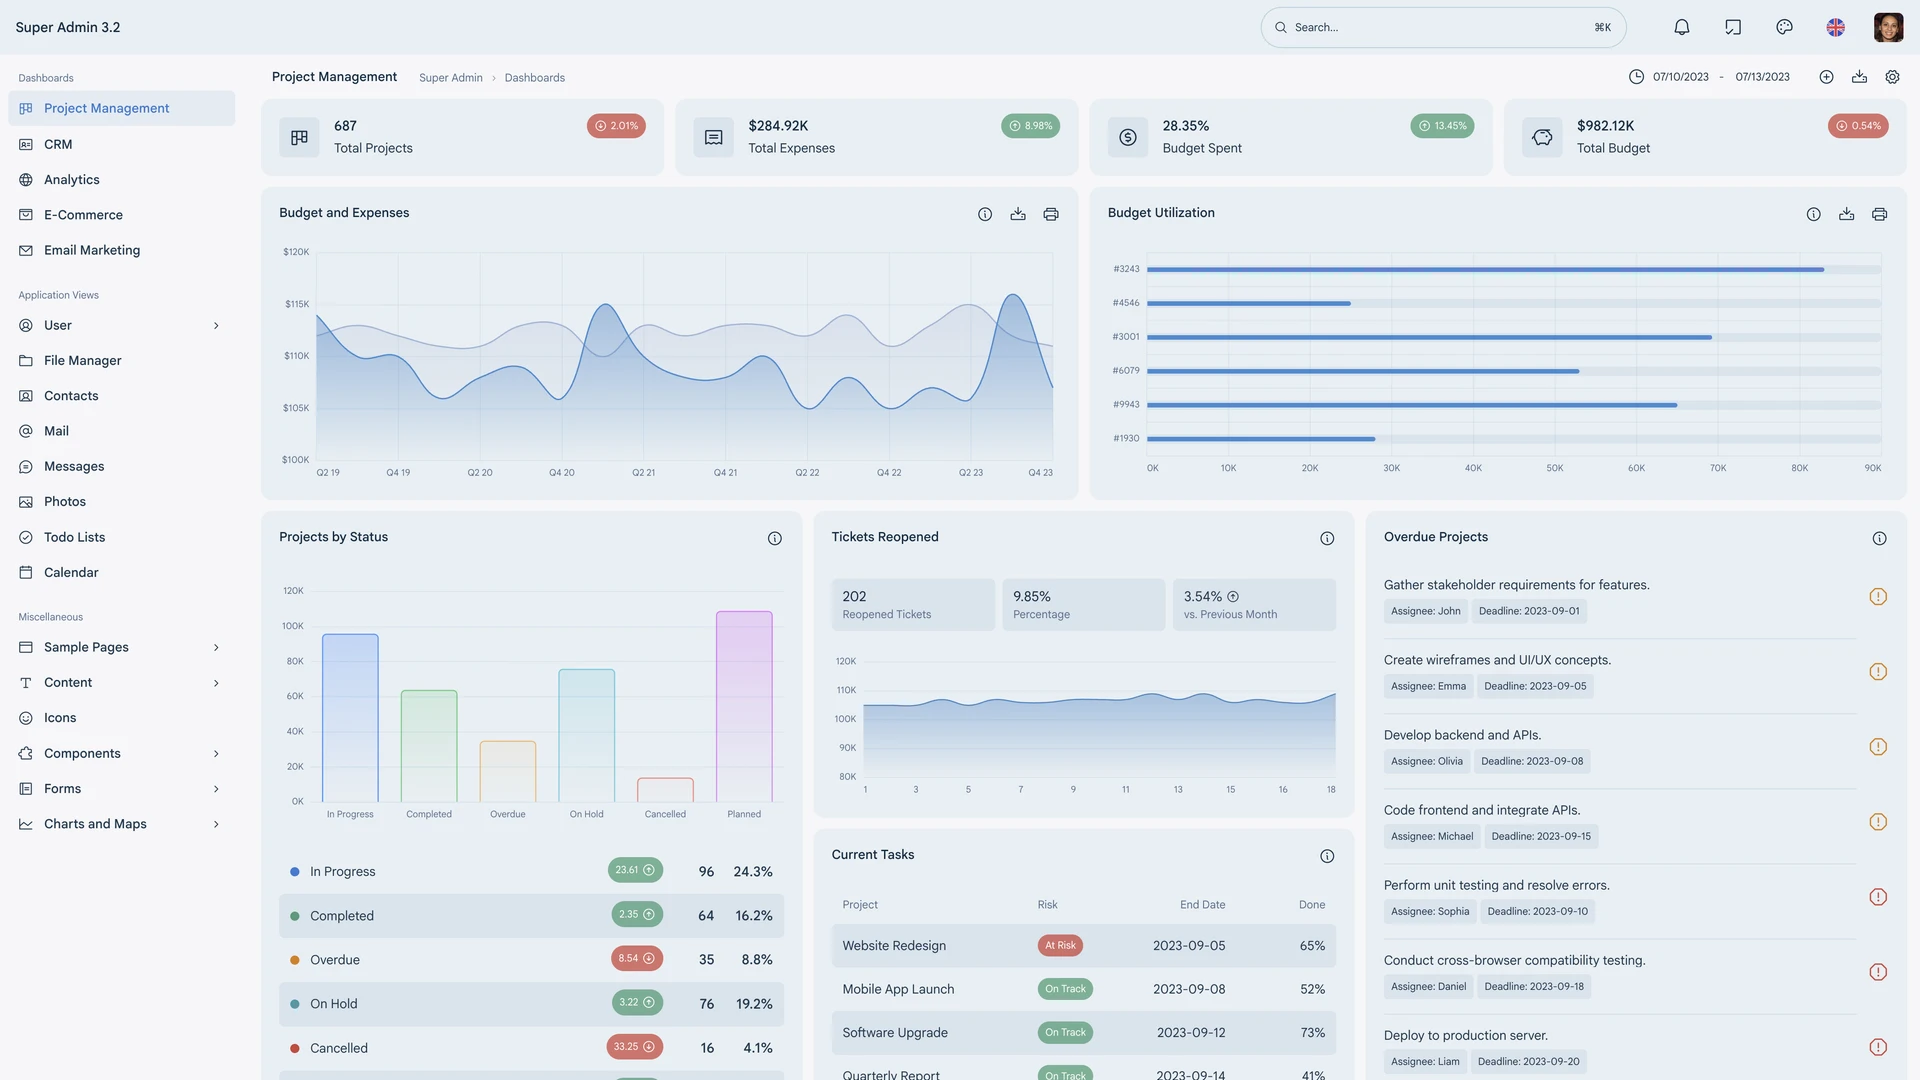
Task: Open Photos from sidebar
Action: pyautogui.click(x=121, y=502)
